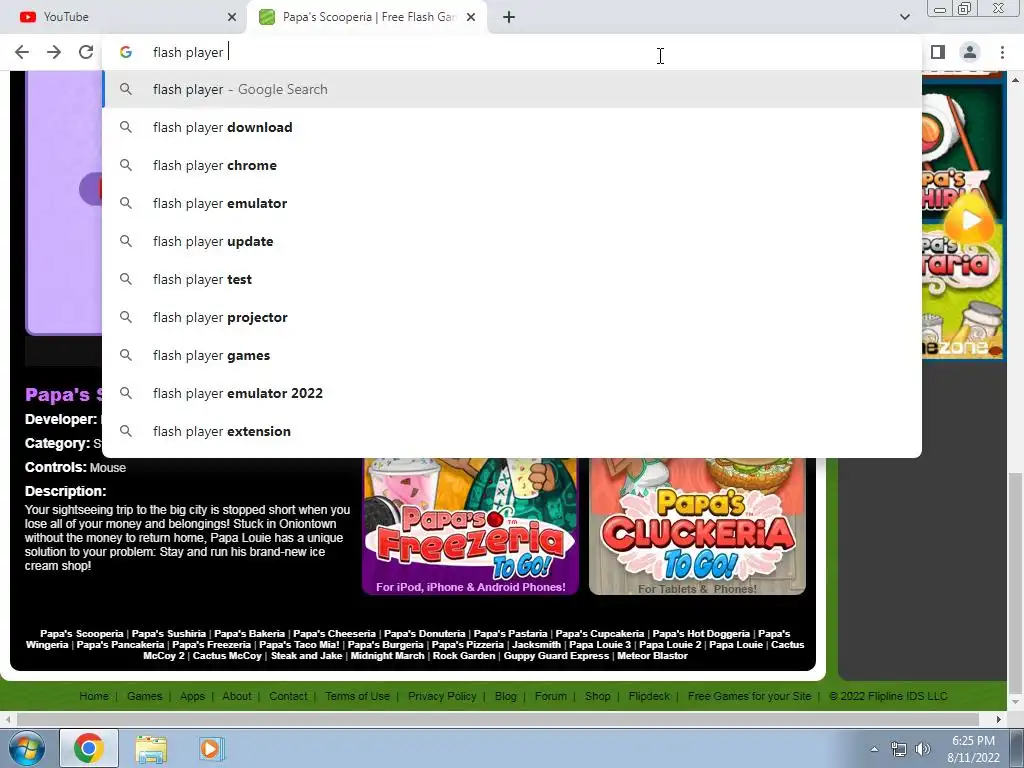The height and width of the screenshot is (768, 1024).
Task: Select 'flash player games' suggestion
Action: pyautogui.click(x=512, y=355)
